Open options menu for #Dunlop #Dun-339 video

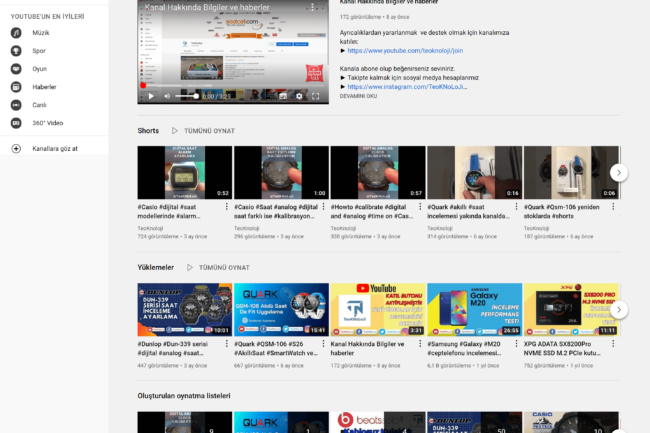click(x=226, y=344)
